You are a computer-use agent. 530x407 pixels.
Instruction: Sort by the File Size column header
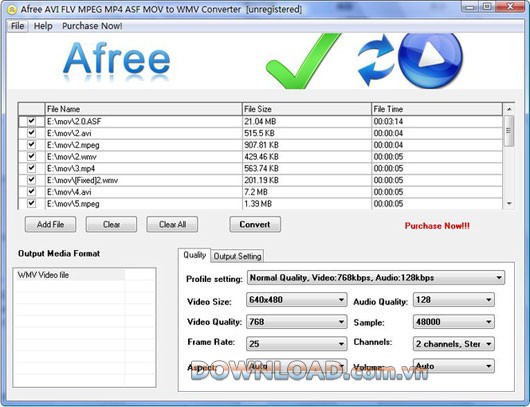(x=307, y=109)
